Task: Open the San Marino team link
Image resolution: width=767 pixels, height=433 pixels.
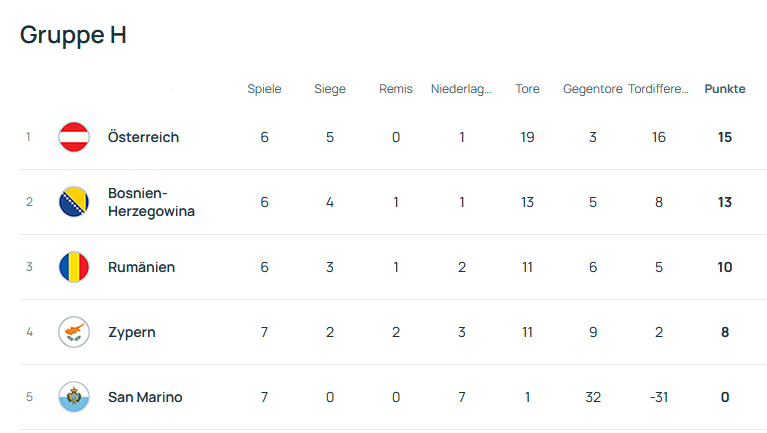Action: click(x=145, y=397)
